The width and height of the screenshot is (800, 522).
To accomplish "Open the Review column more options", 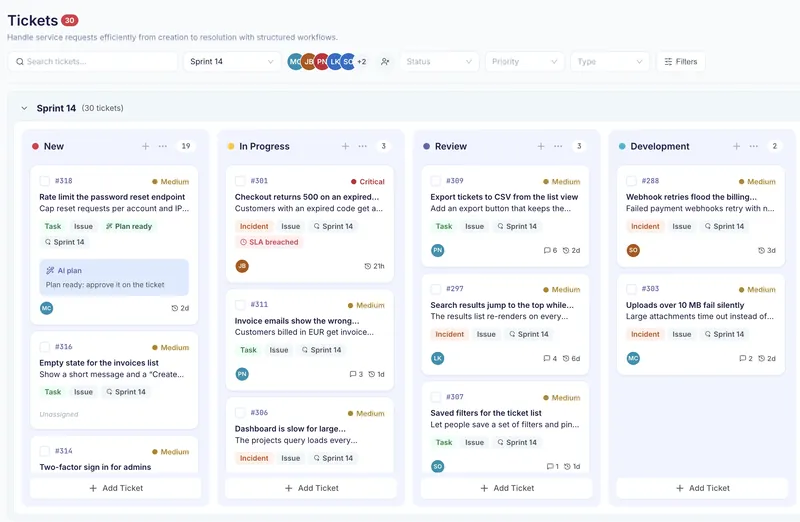I will [x=558, y=146].
